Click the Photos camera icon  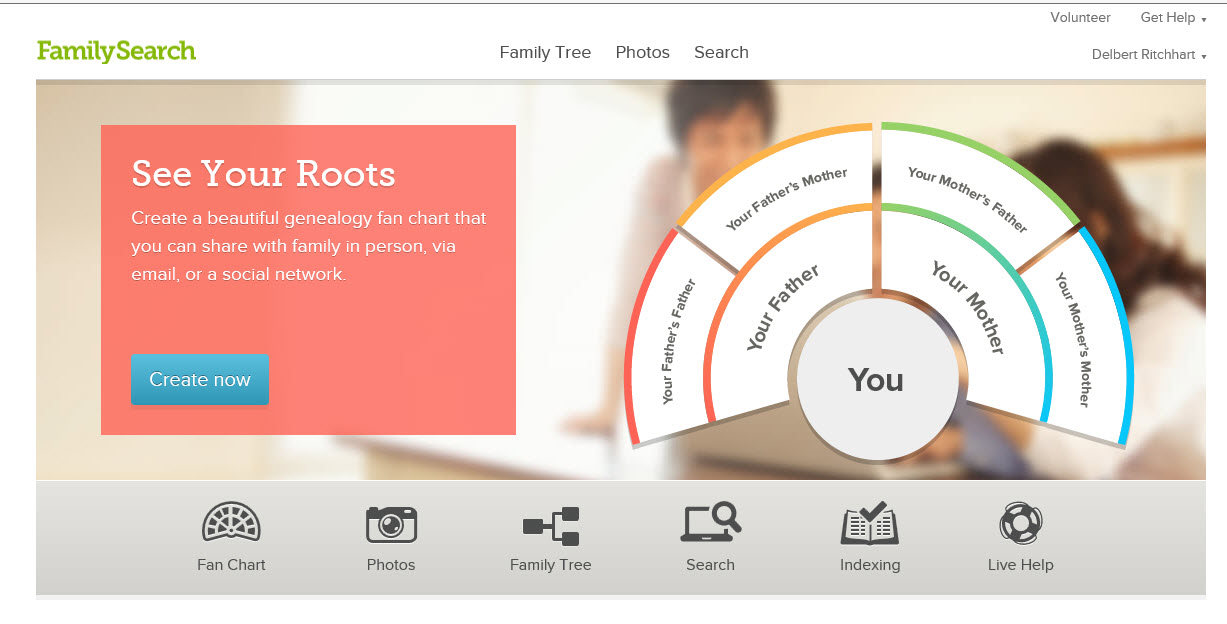point(391,524)
